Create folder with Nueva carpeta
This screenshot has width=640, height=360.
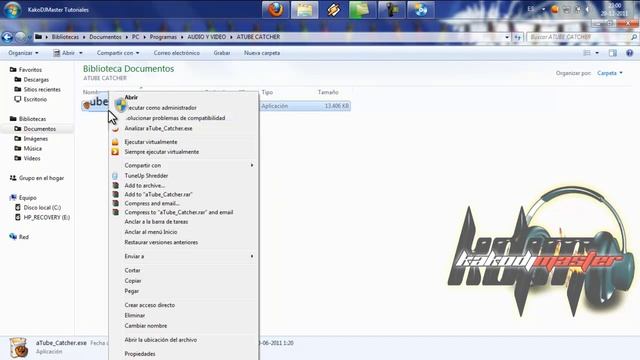(x=262, y=53)
